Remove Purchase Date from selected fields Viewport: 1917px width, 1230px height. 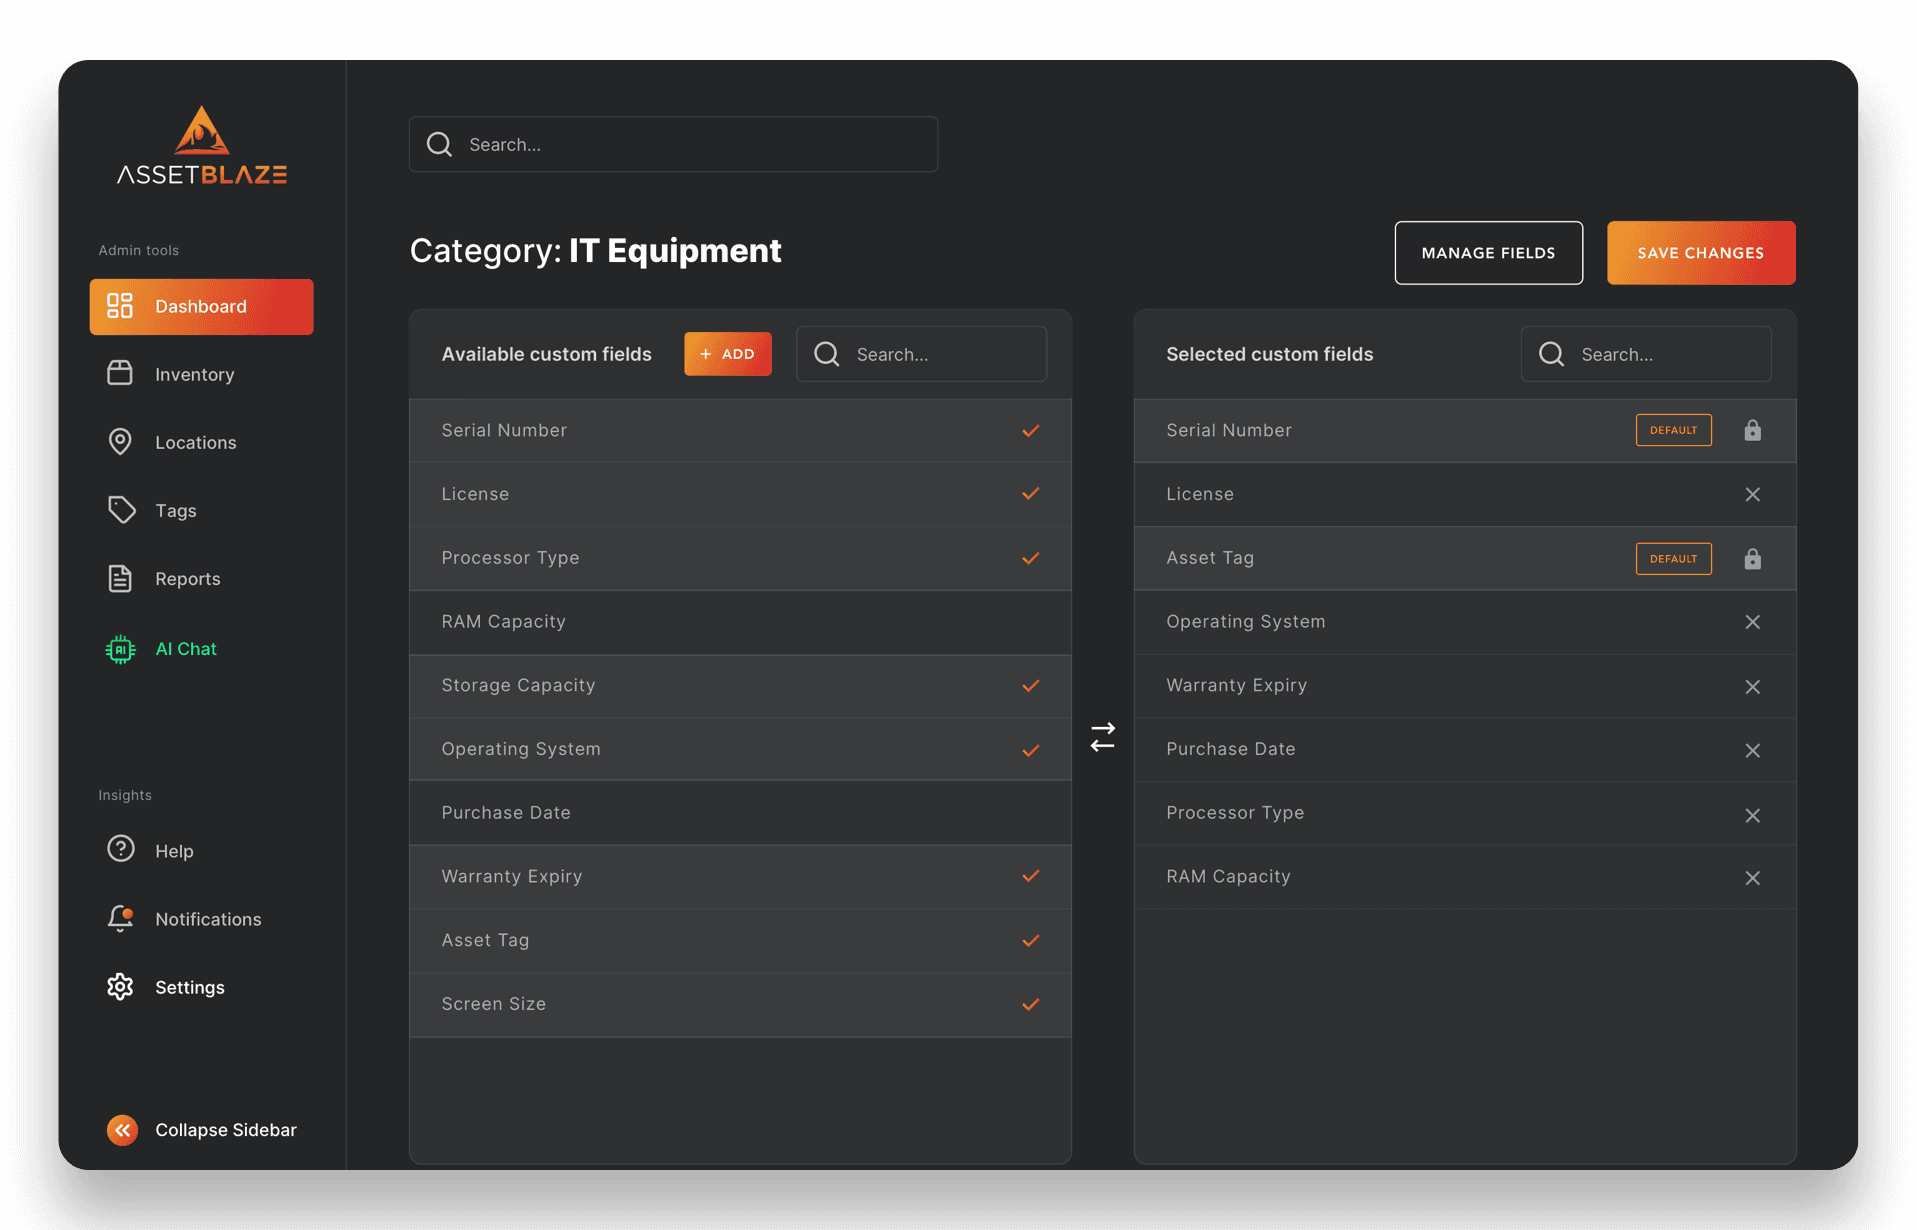[x=1752, y=750]
